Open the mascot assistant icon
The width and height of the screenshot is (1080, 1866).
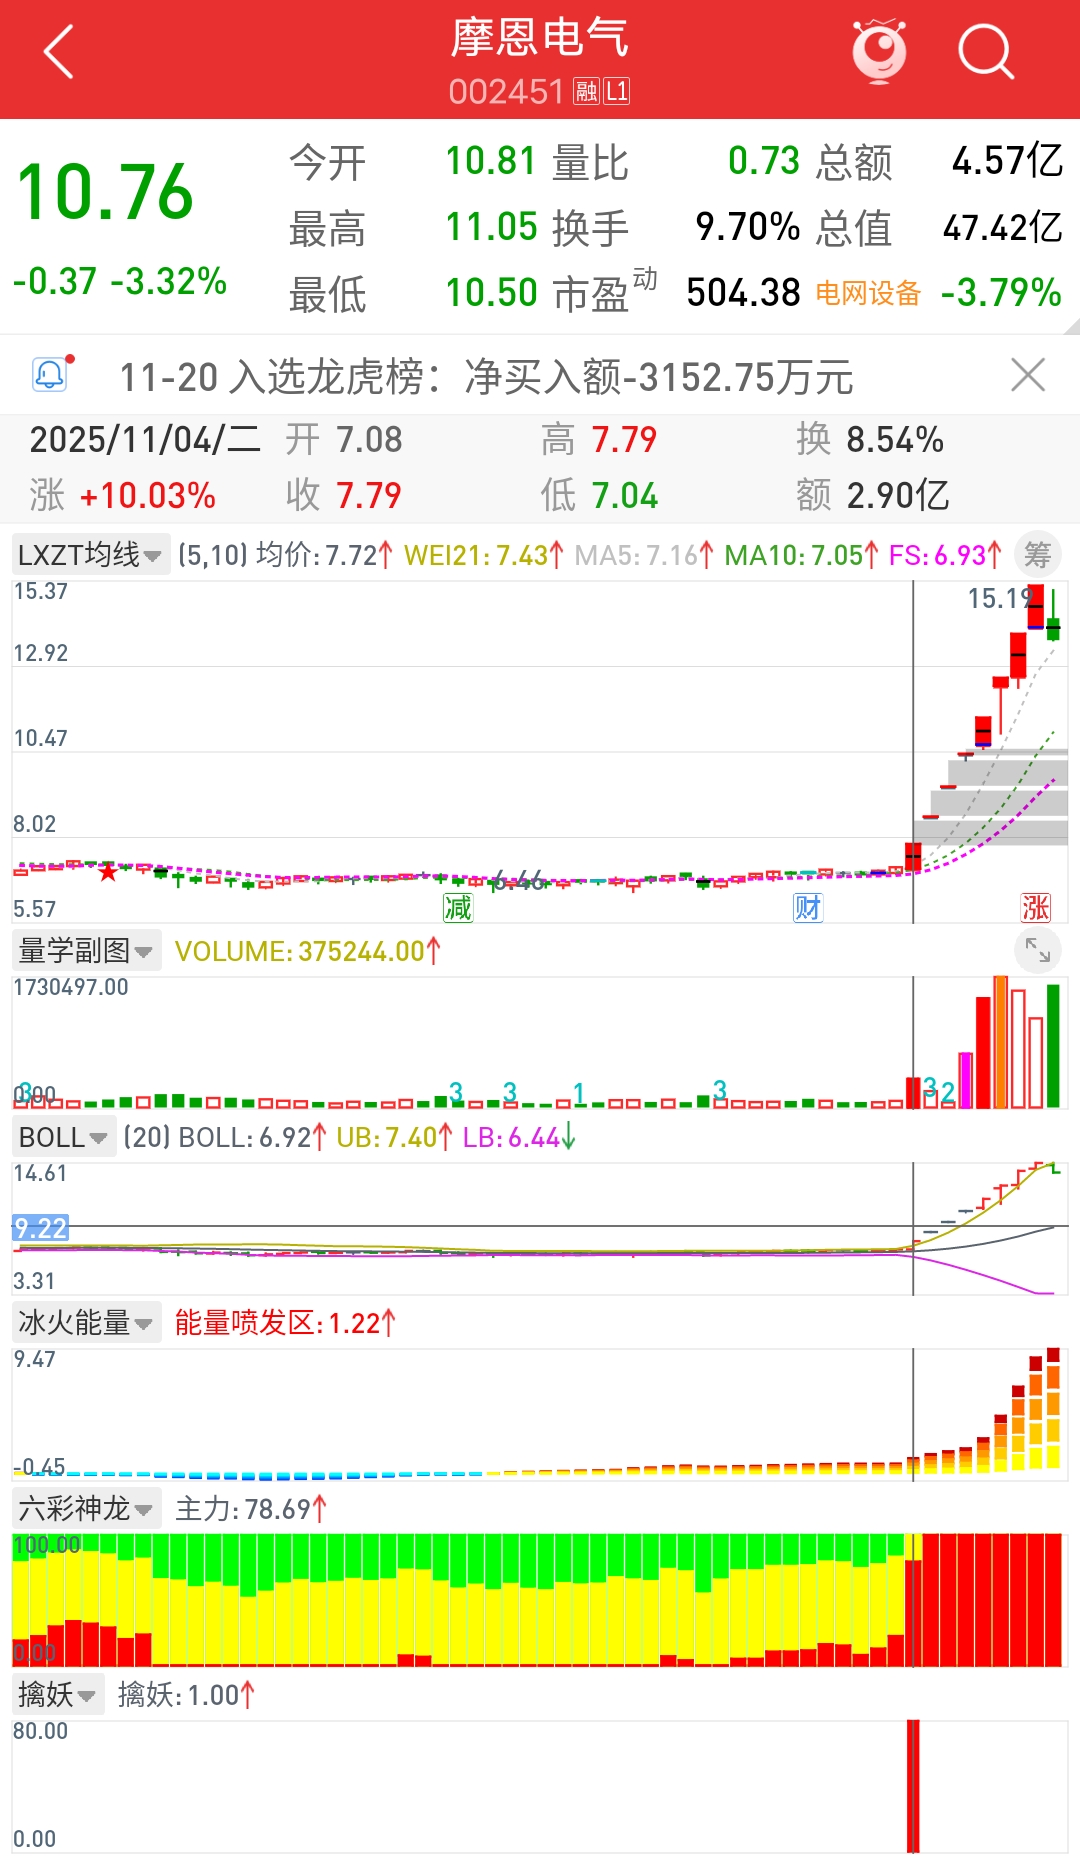tap(879, 51)
